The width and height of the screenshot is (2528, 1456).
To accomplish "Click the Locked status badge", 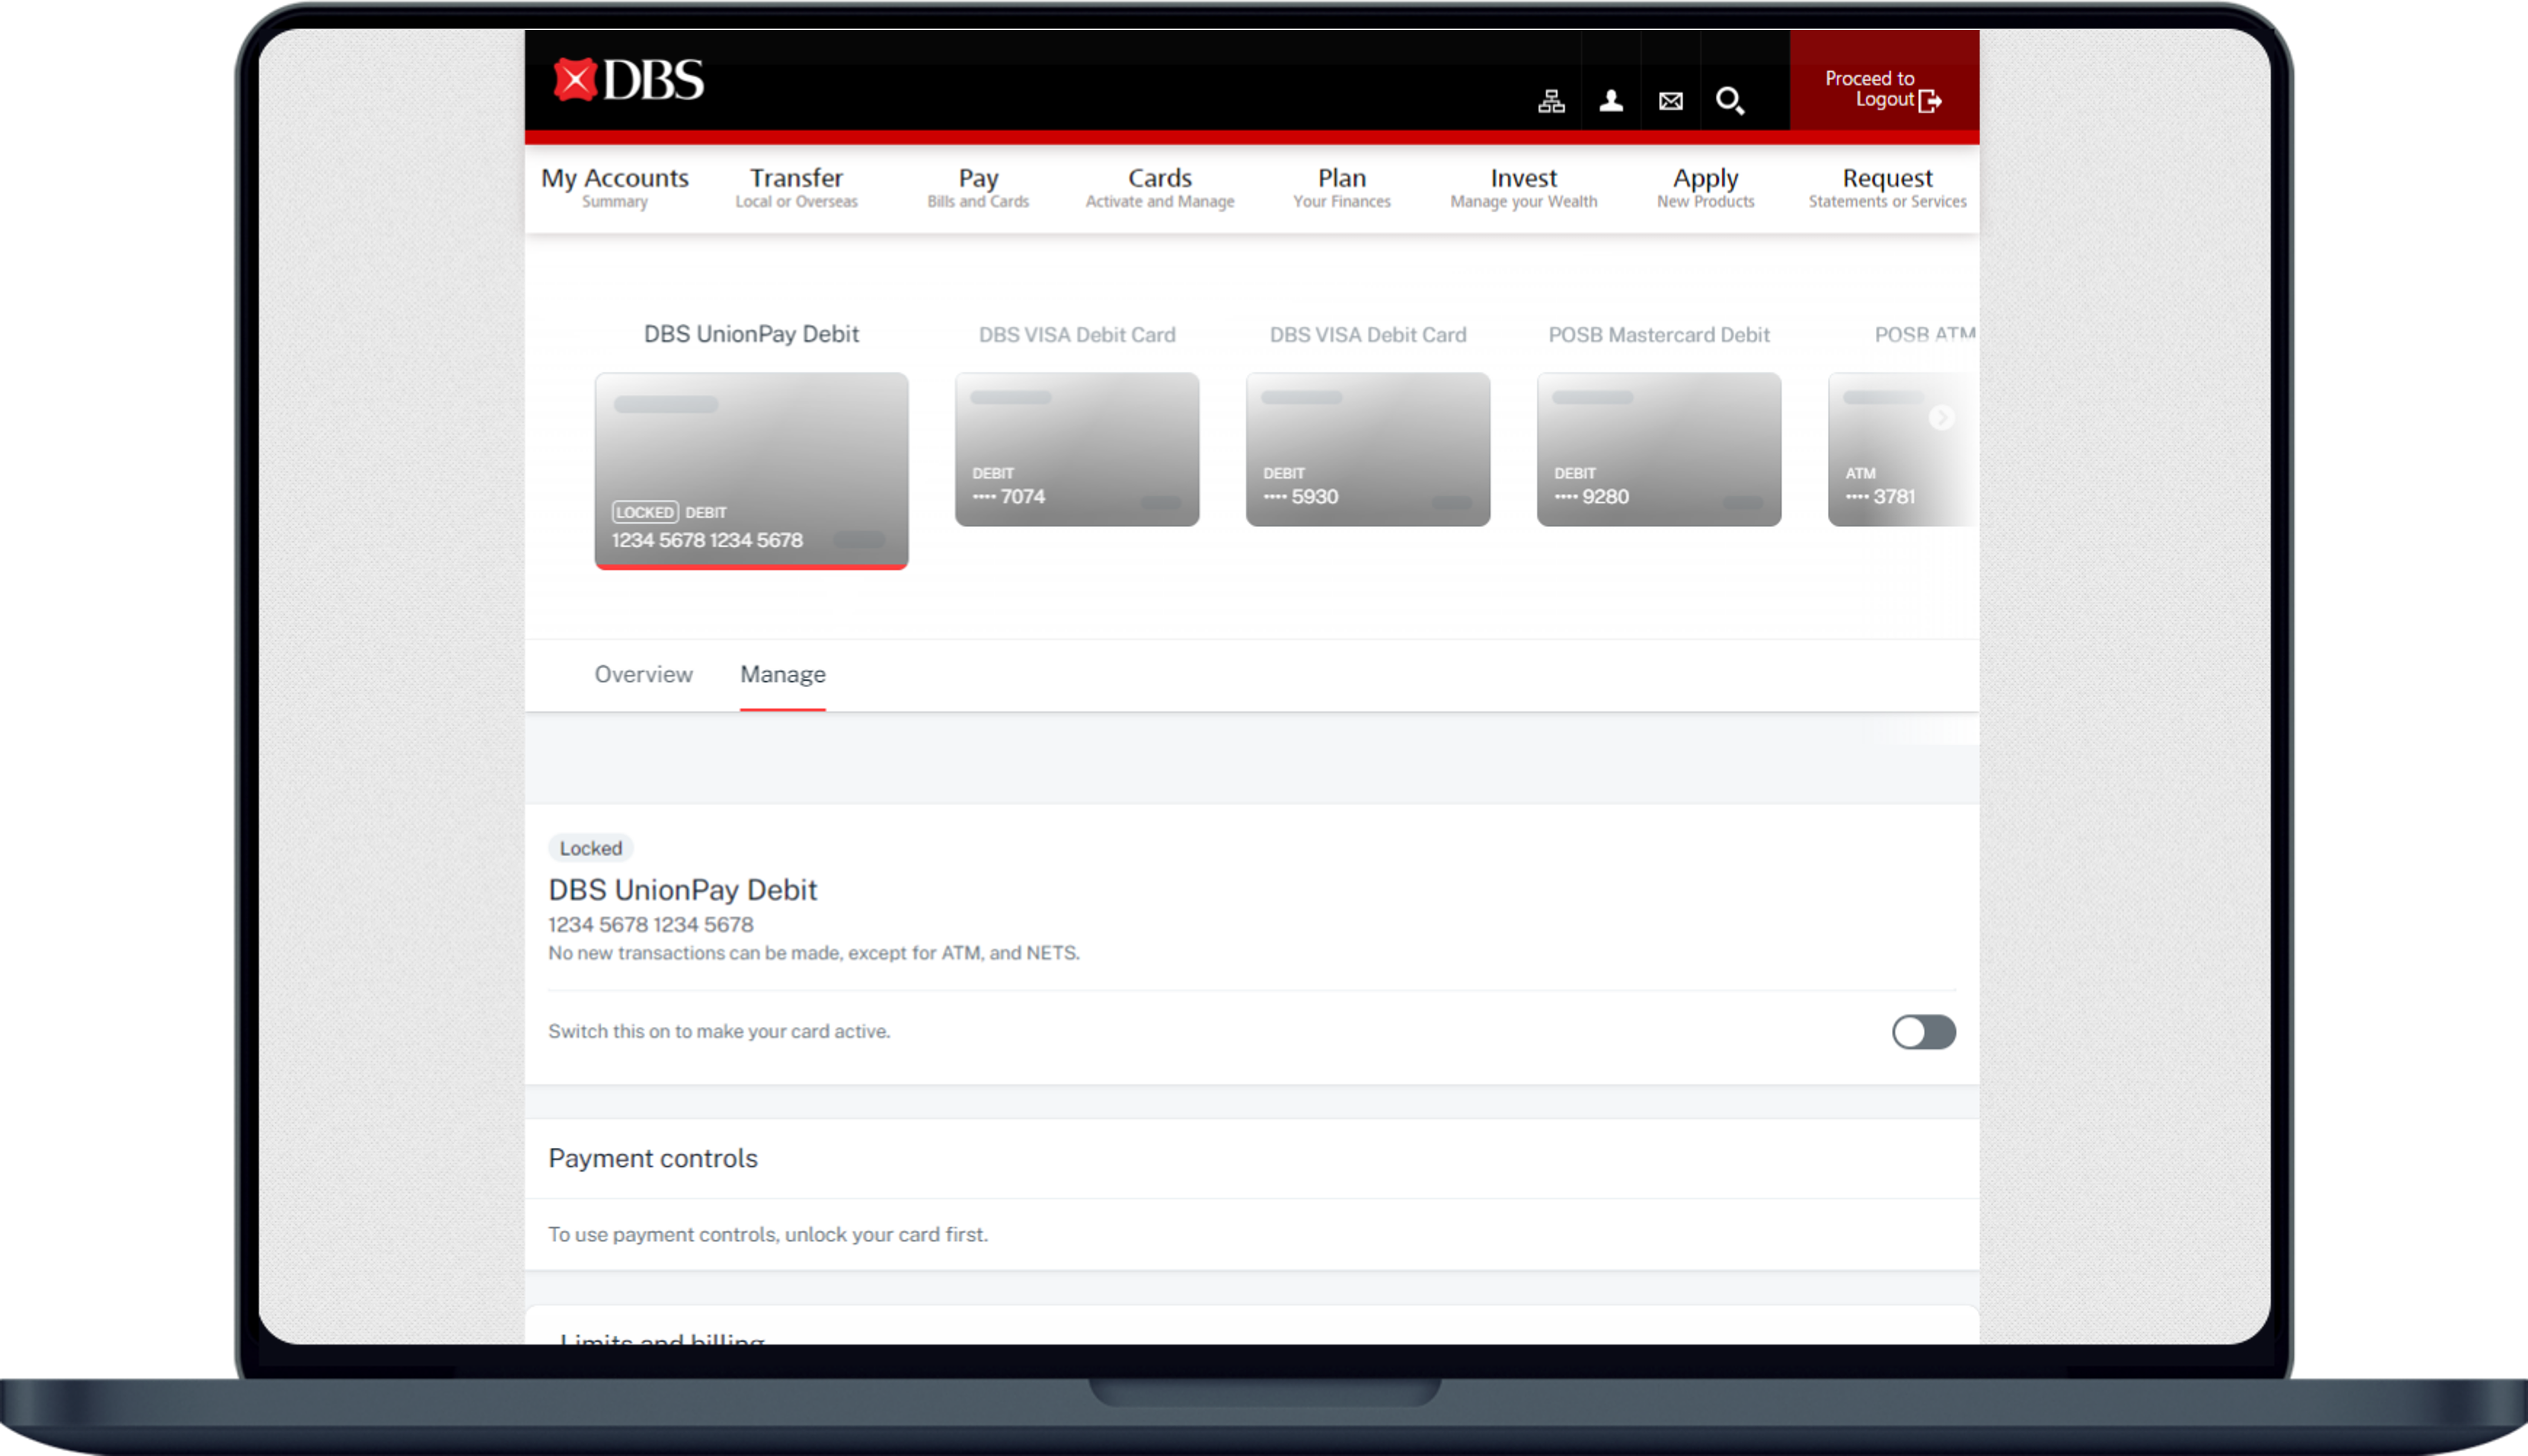I will (x=590, y=848).
